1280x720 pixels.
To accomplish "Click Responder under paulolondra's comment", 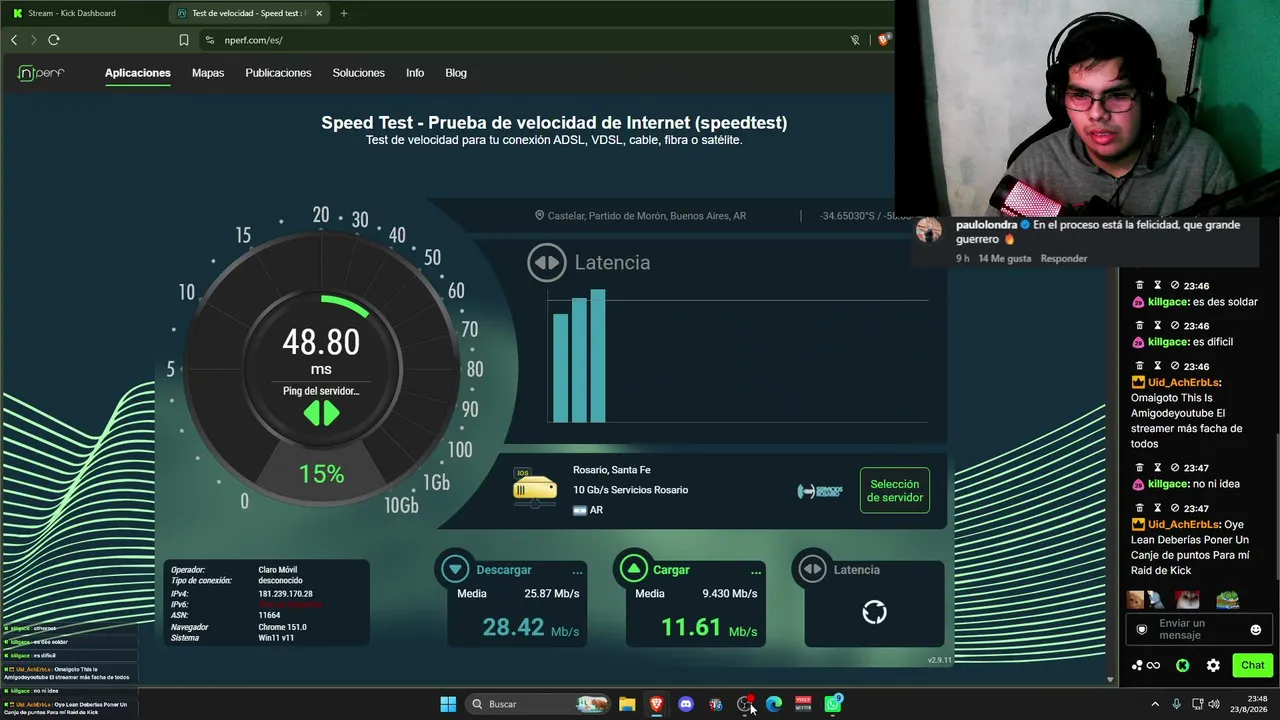I will (x=1064, y=258).
